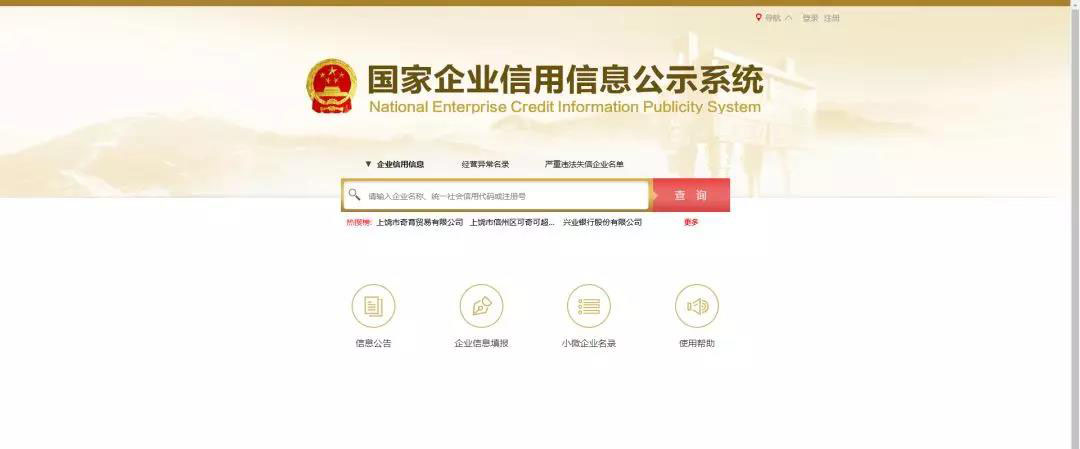The image size is (1080, 449).
Task: Click the 国家企业信用信息公示系统 title
Action: point(565,79)
